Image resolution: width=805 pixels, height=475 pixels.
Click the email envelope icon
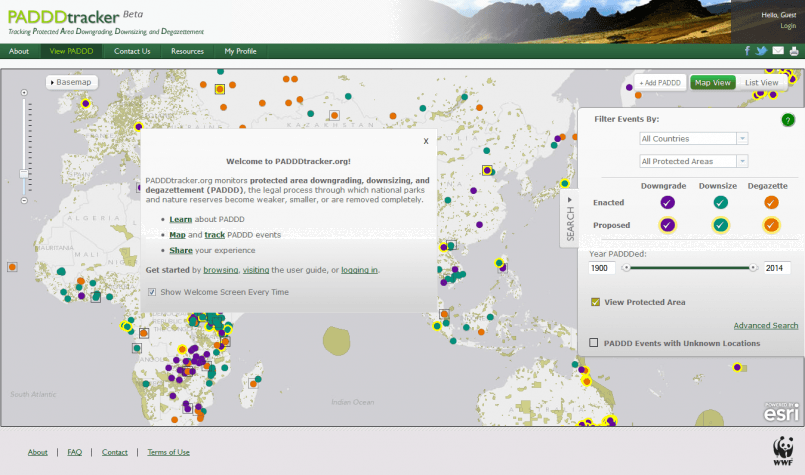[x=777, y=51]
